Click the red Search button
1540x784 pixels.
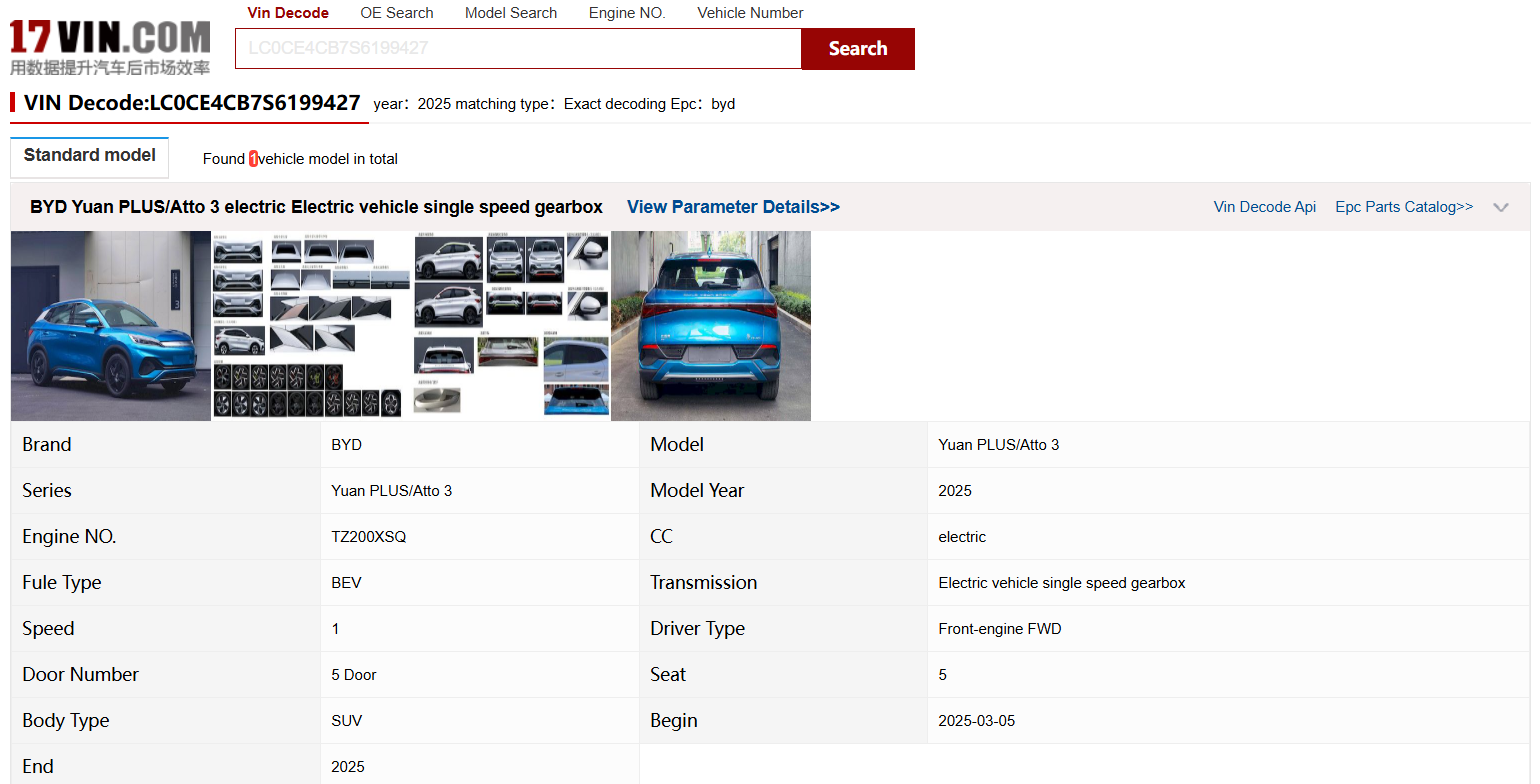tap(857, 49)
